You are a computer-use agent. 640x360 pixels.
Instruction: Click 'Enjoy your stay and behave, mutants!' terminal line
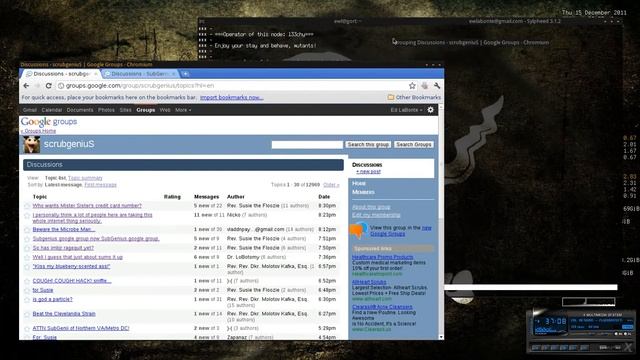[265, 45]
